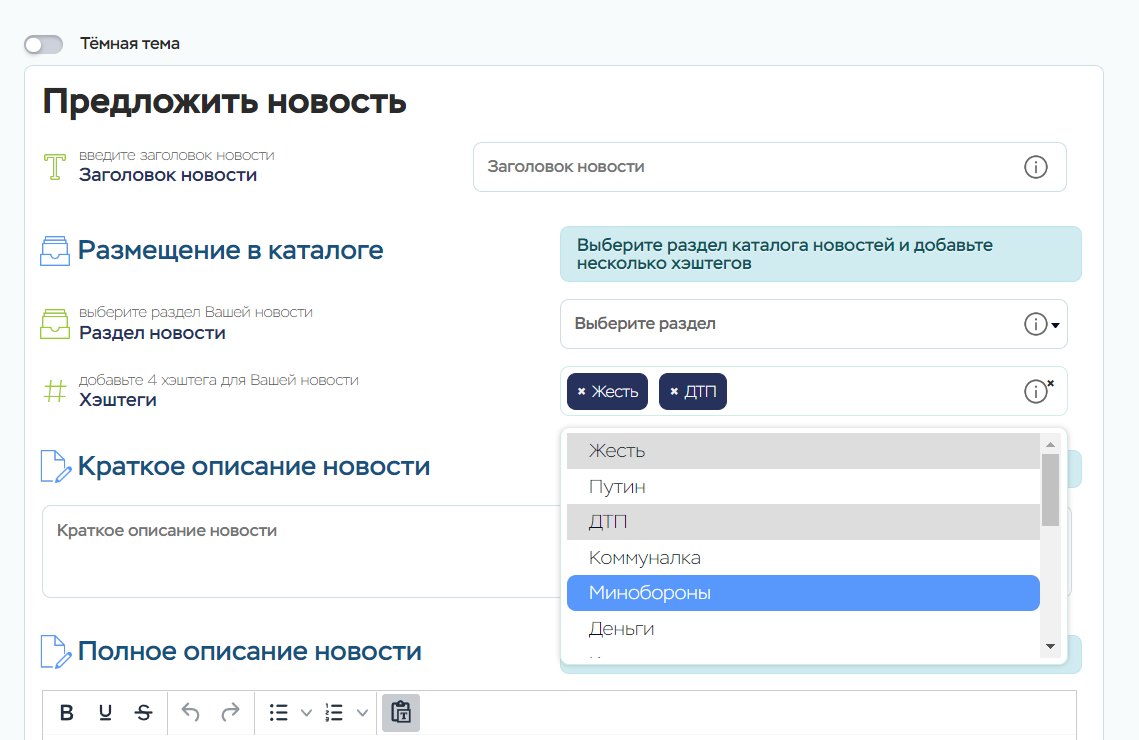
Task: Open info icon in Заголовок новости field
Action: tap(1036, 167)
